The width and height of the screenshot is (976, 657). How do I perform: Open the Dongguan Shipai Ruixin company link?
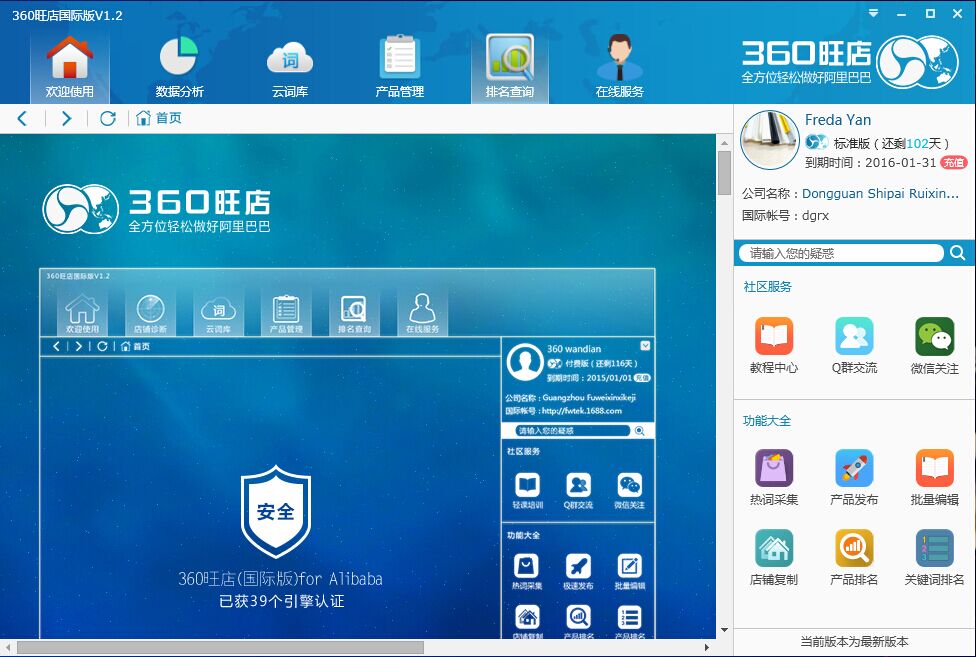click(880, 193)
